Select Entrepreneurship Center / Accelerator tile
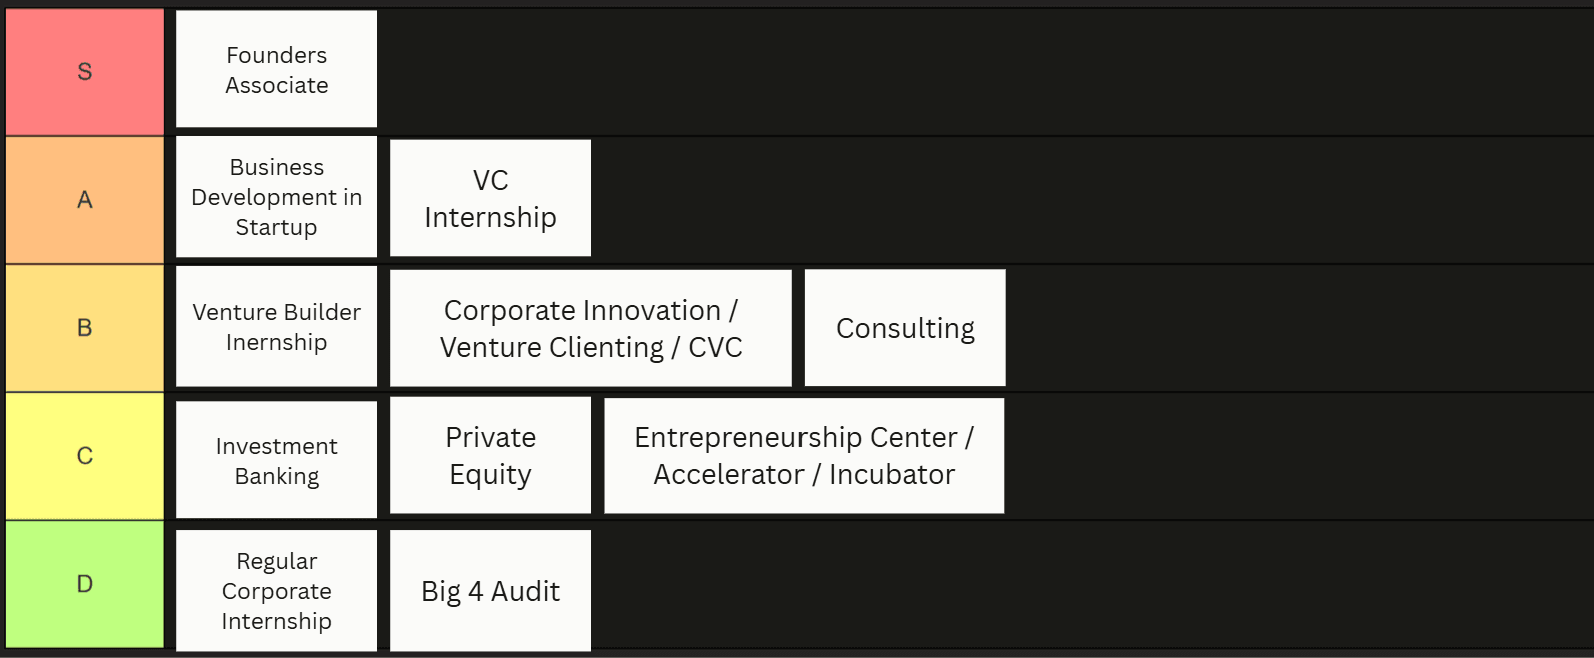The image size is (1594, 658). (x=804, y=455)
